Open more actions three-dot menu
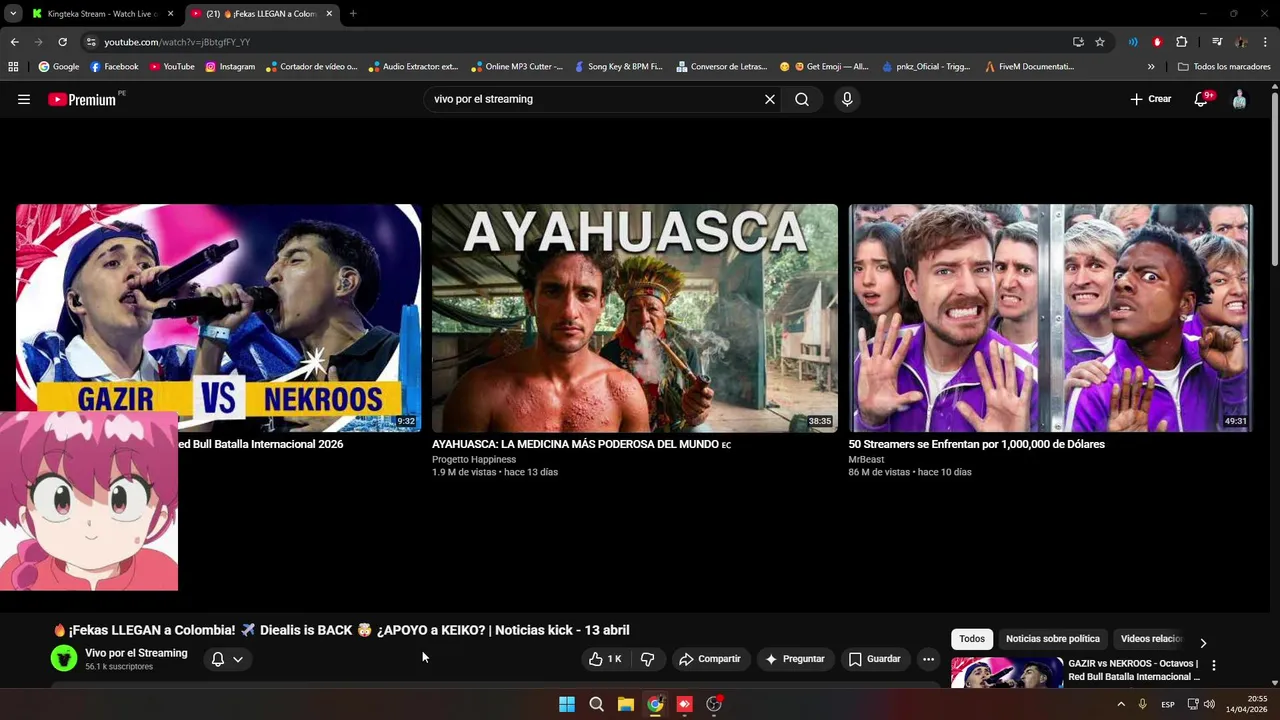The image size is (1280, 720). (x=928, y=659)
